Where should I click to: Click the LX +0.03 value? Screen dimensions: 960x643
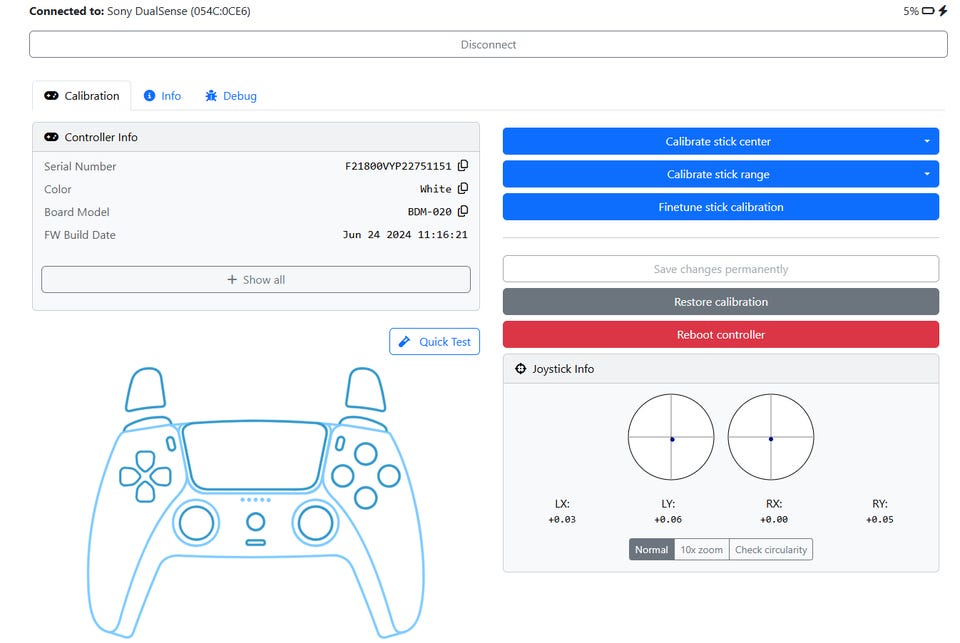click(562, 519)
